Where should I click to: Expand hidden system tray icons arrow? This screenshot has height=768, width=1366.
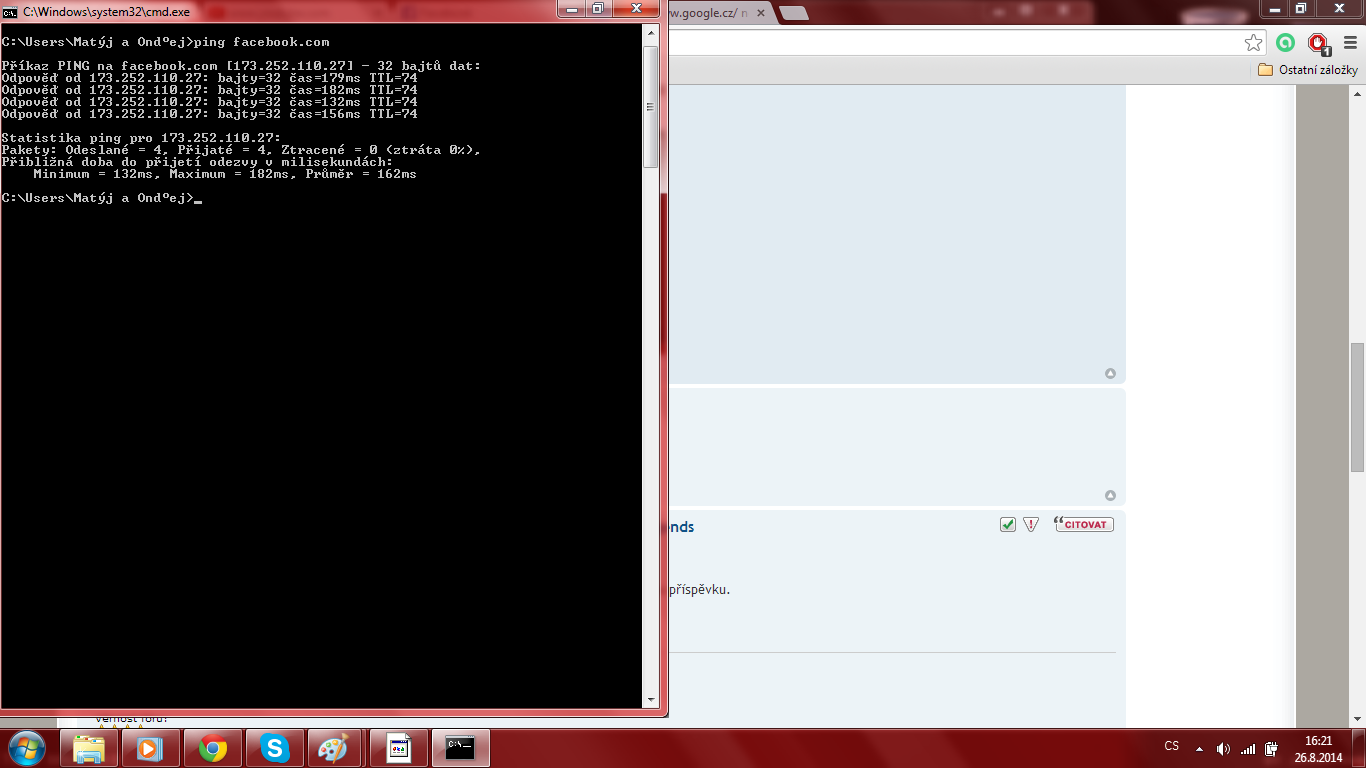click(1199, 748)
